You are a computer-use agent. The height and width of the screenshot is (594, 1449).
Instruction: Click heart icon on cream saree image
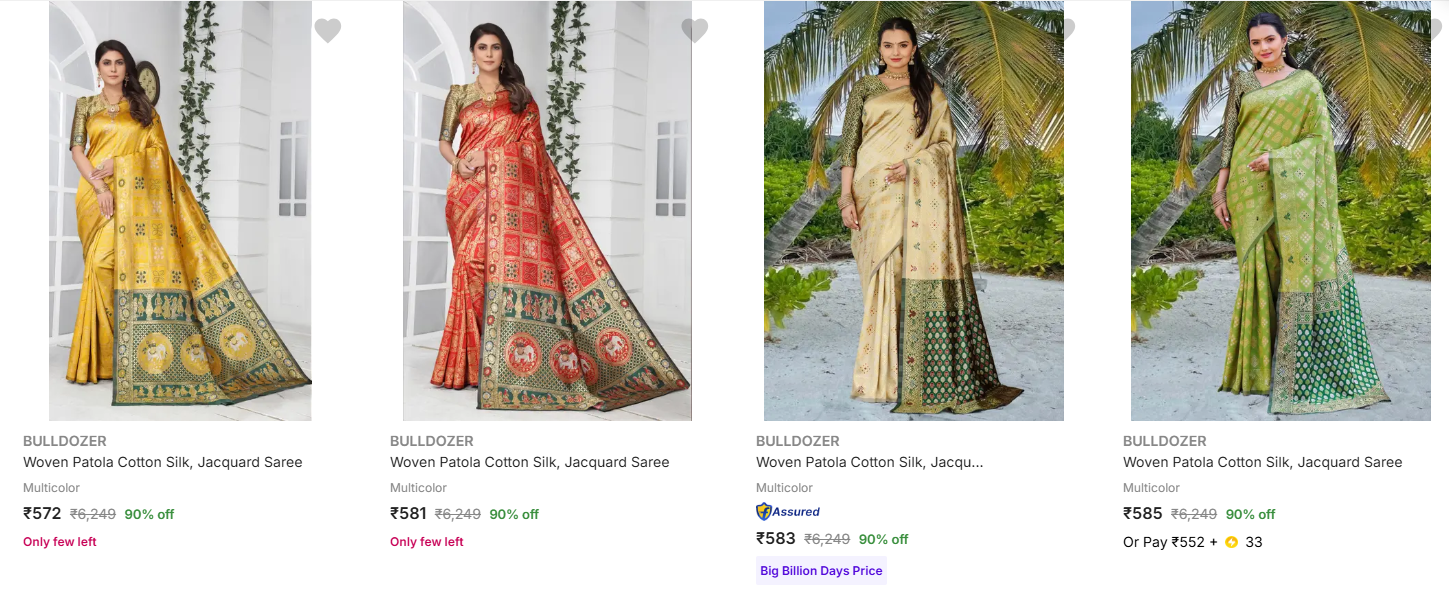click(x=1067, y=31)
